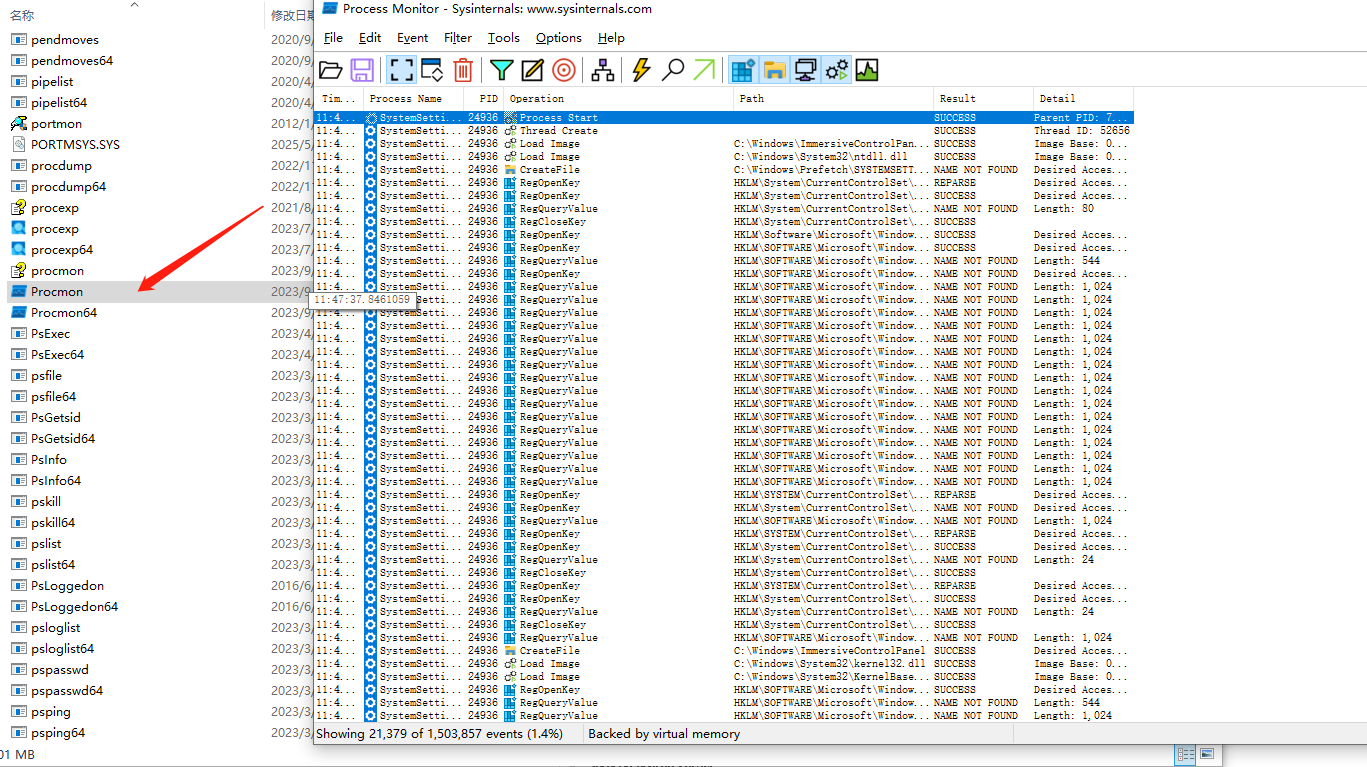Select pendmoves64 file in Explorer
The height and width of the screenshot is (767, 1367).
72,61
